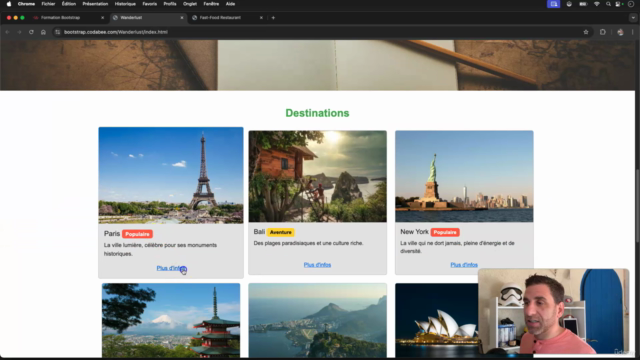Click the Sydney Opera House image
Viewport: 640px width, 360px height.
(x=437, y=320)
